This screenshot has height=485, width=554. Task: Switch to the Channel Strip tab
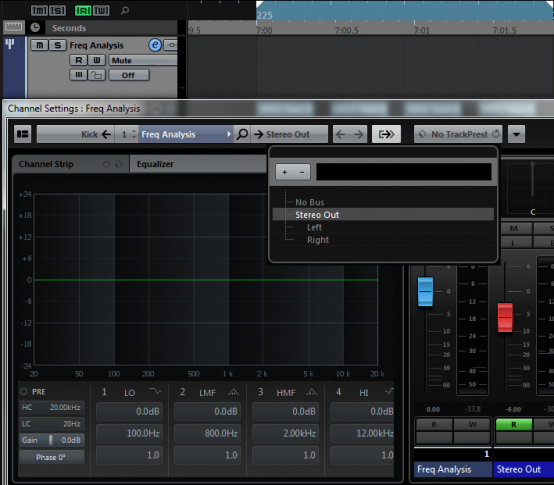point(71,164)
